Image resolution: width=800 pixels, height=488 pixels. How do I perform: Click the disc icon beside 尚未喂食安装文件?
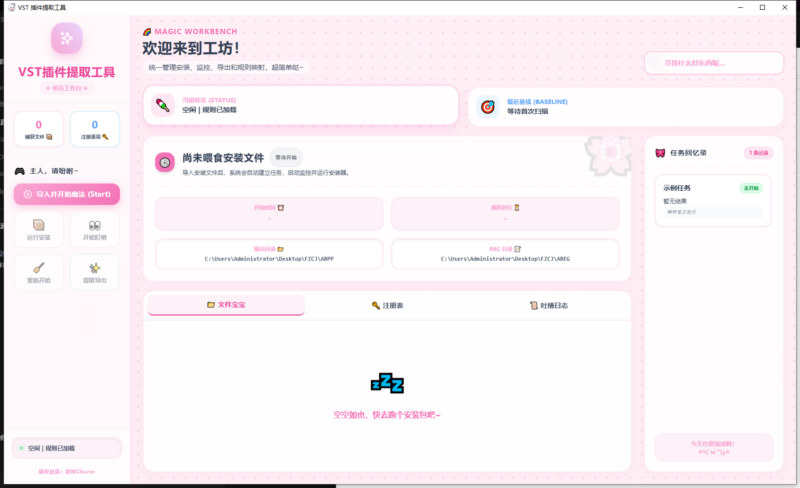(x=165, y=162)
